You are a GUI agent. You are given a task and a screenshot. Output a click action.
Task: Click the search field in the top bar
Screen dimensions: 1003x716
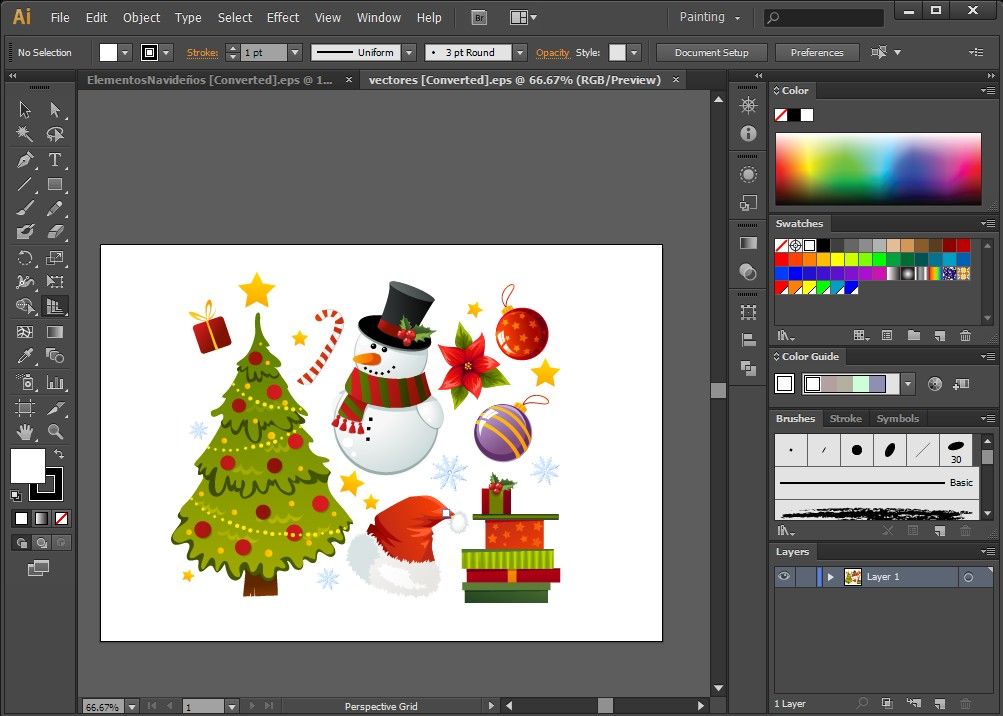pyautogui.click(x=825, y=17)
